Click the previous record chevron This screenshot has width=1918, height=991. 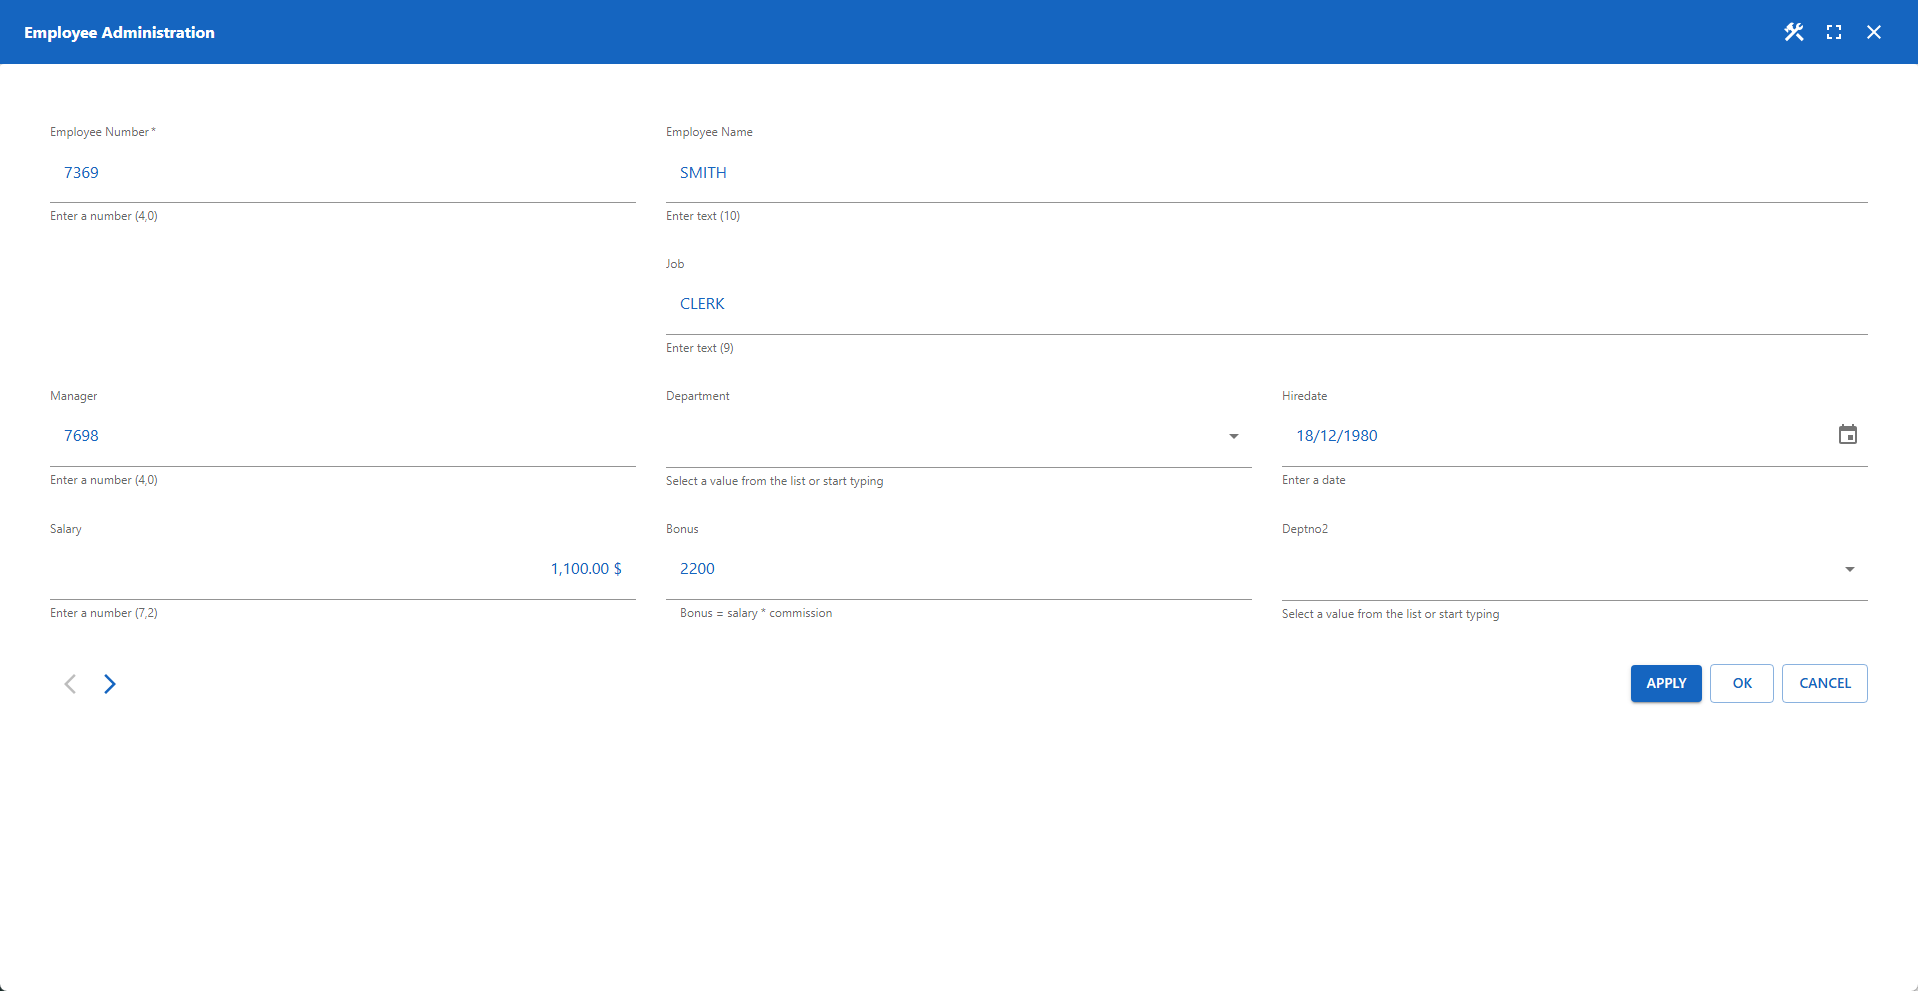click(70, 684)
